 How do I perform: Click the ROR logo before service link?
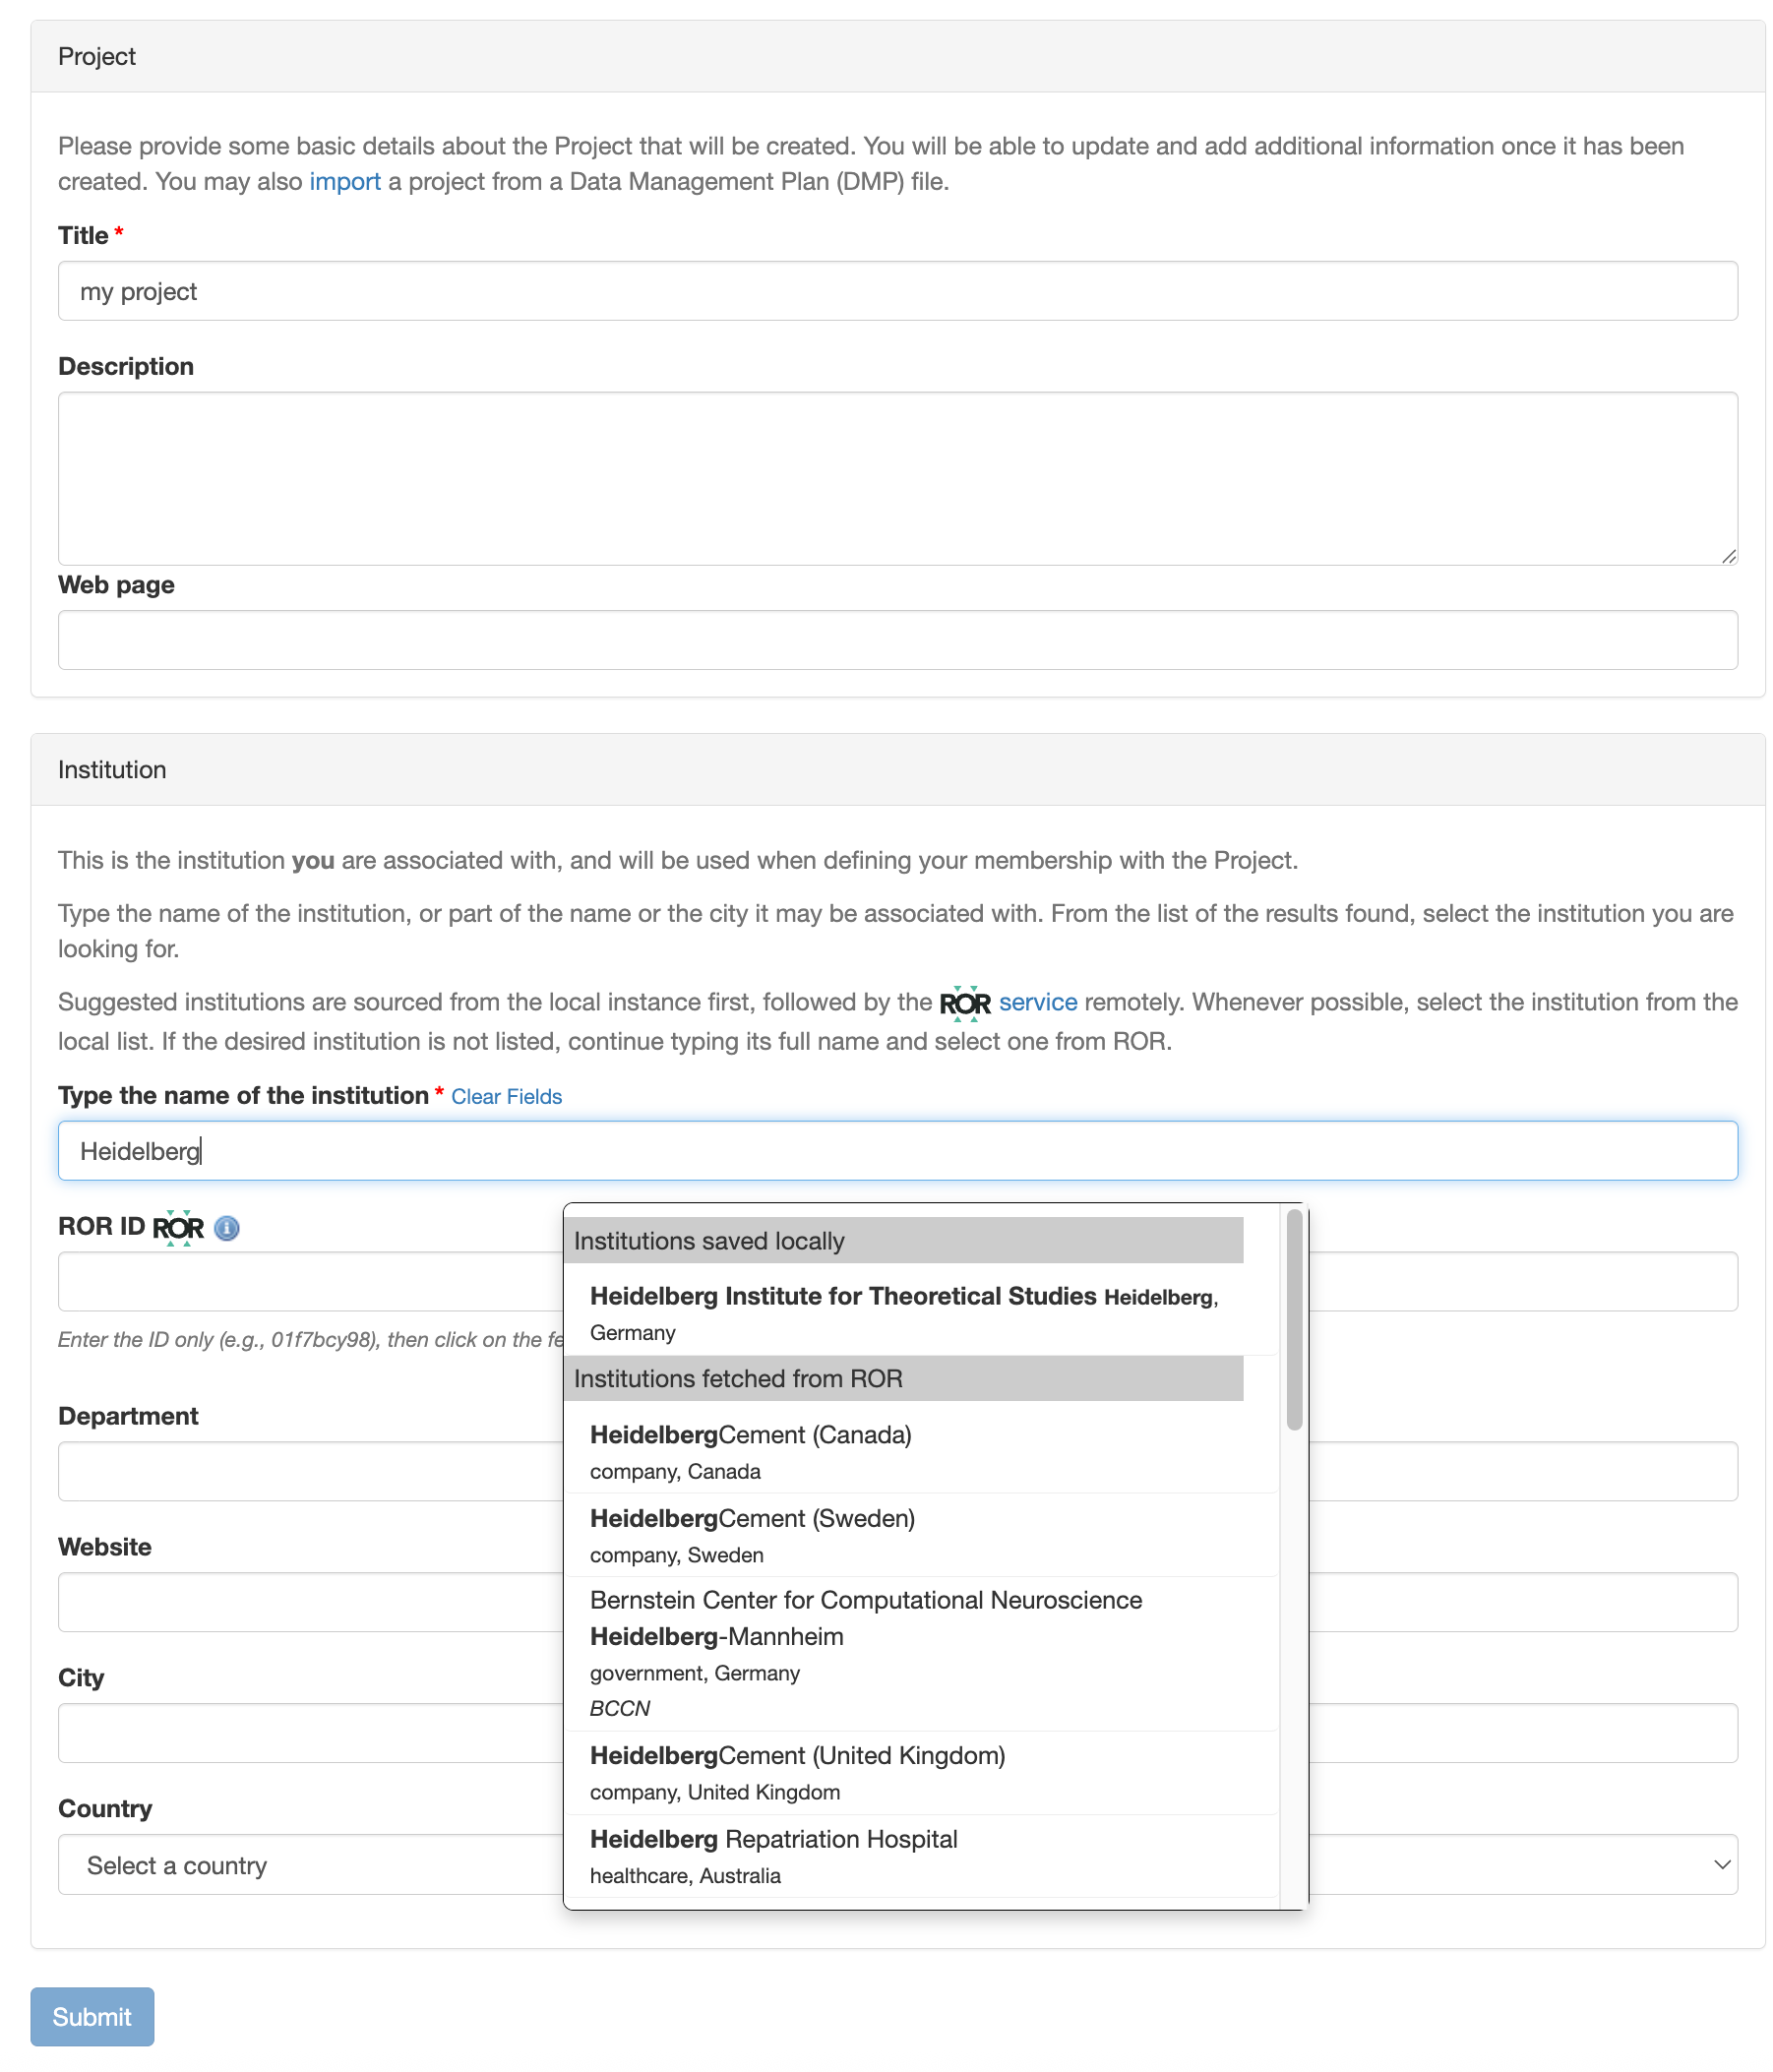pyautogui.click(x=964, y=1003)
